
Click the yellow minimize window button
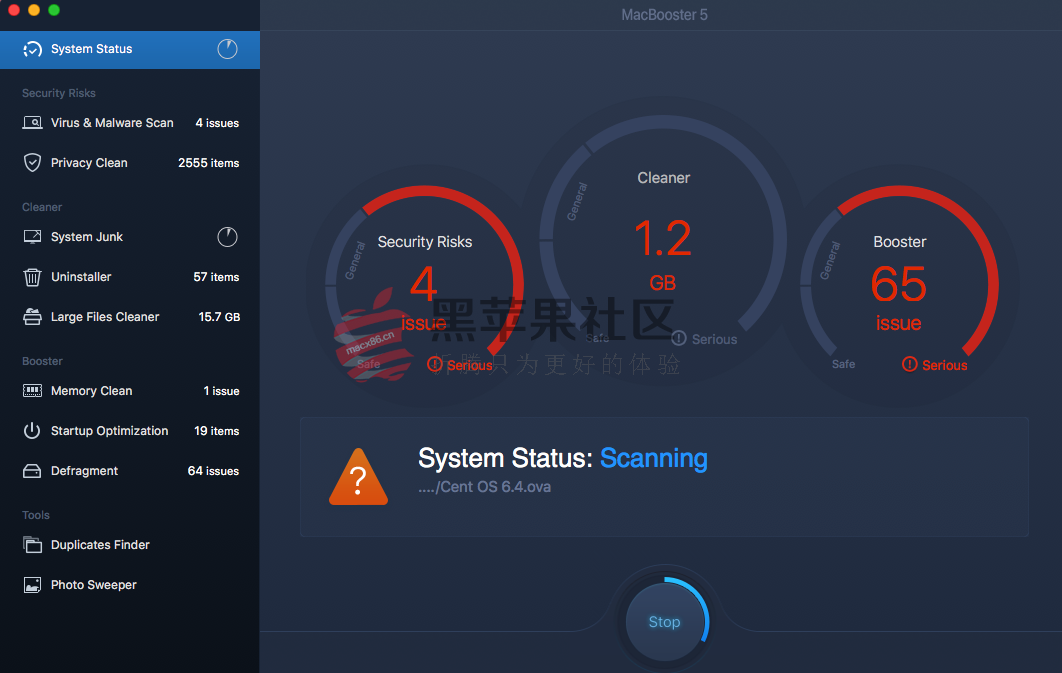(34, 9)
